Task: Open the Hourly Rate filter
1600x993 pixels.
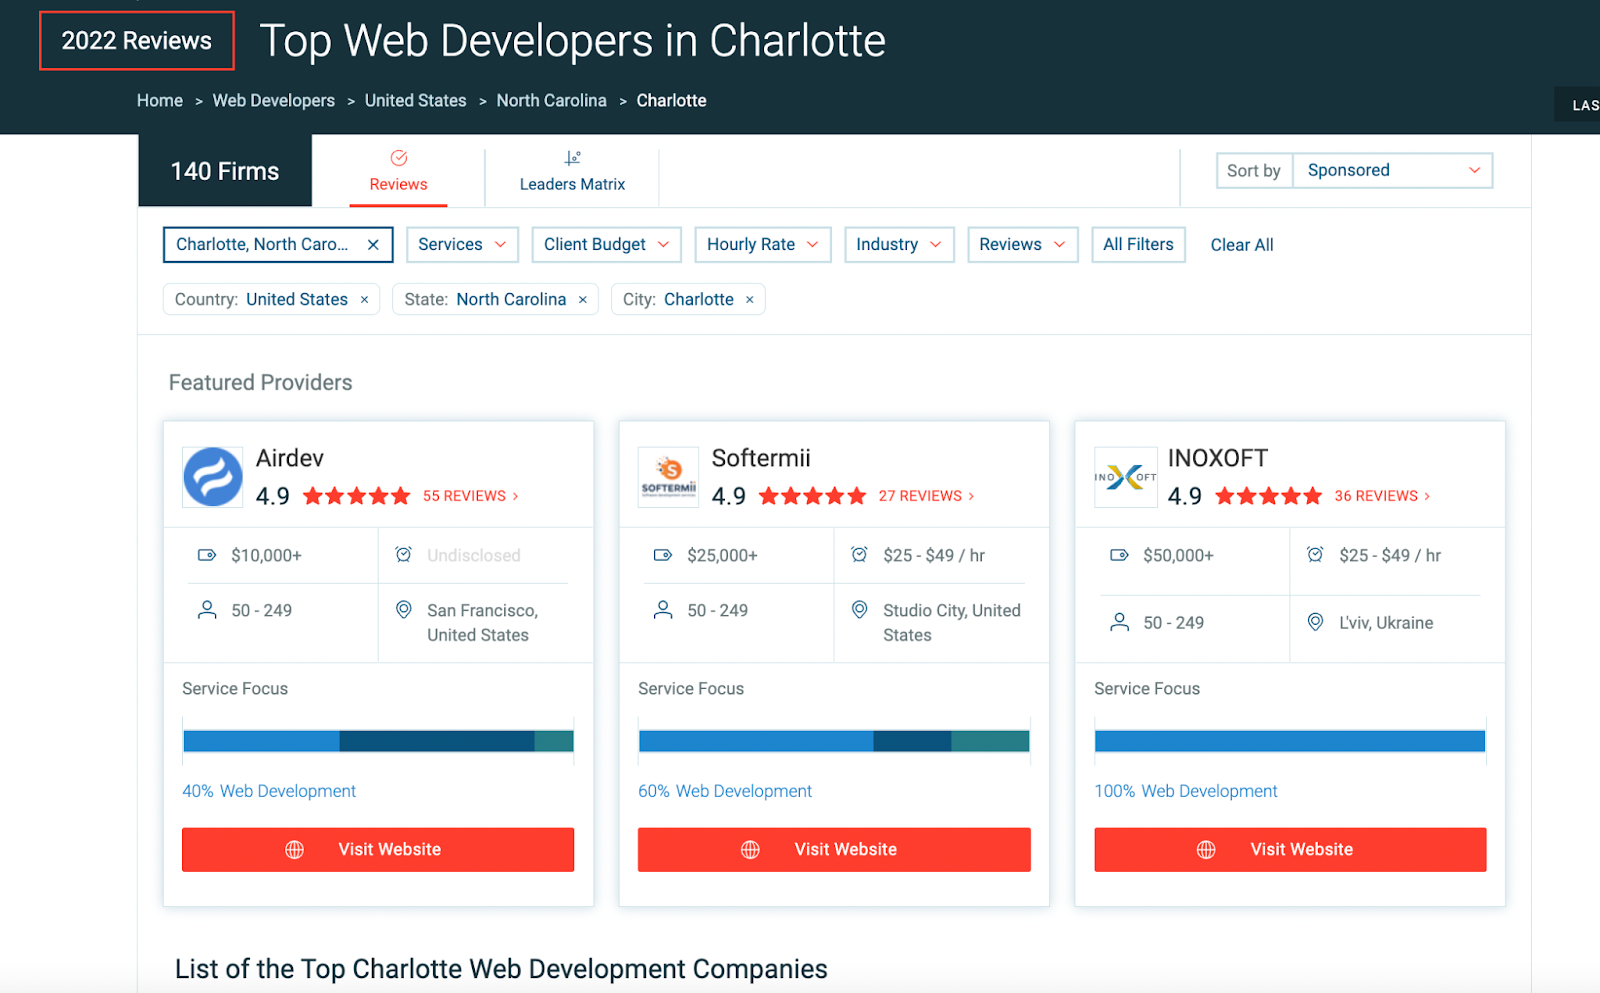Action: click(762, 245)
